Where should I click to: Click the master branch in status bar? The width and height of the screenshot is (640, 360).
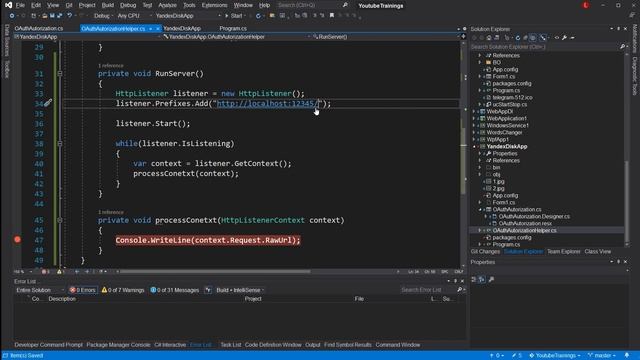pyautogui.click(x=602, y=356)
